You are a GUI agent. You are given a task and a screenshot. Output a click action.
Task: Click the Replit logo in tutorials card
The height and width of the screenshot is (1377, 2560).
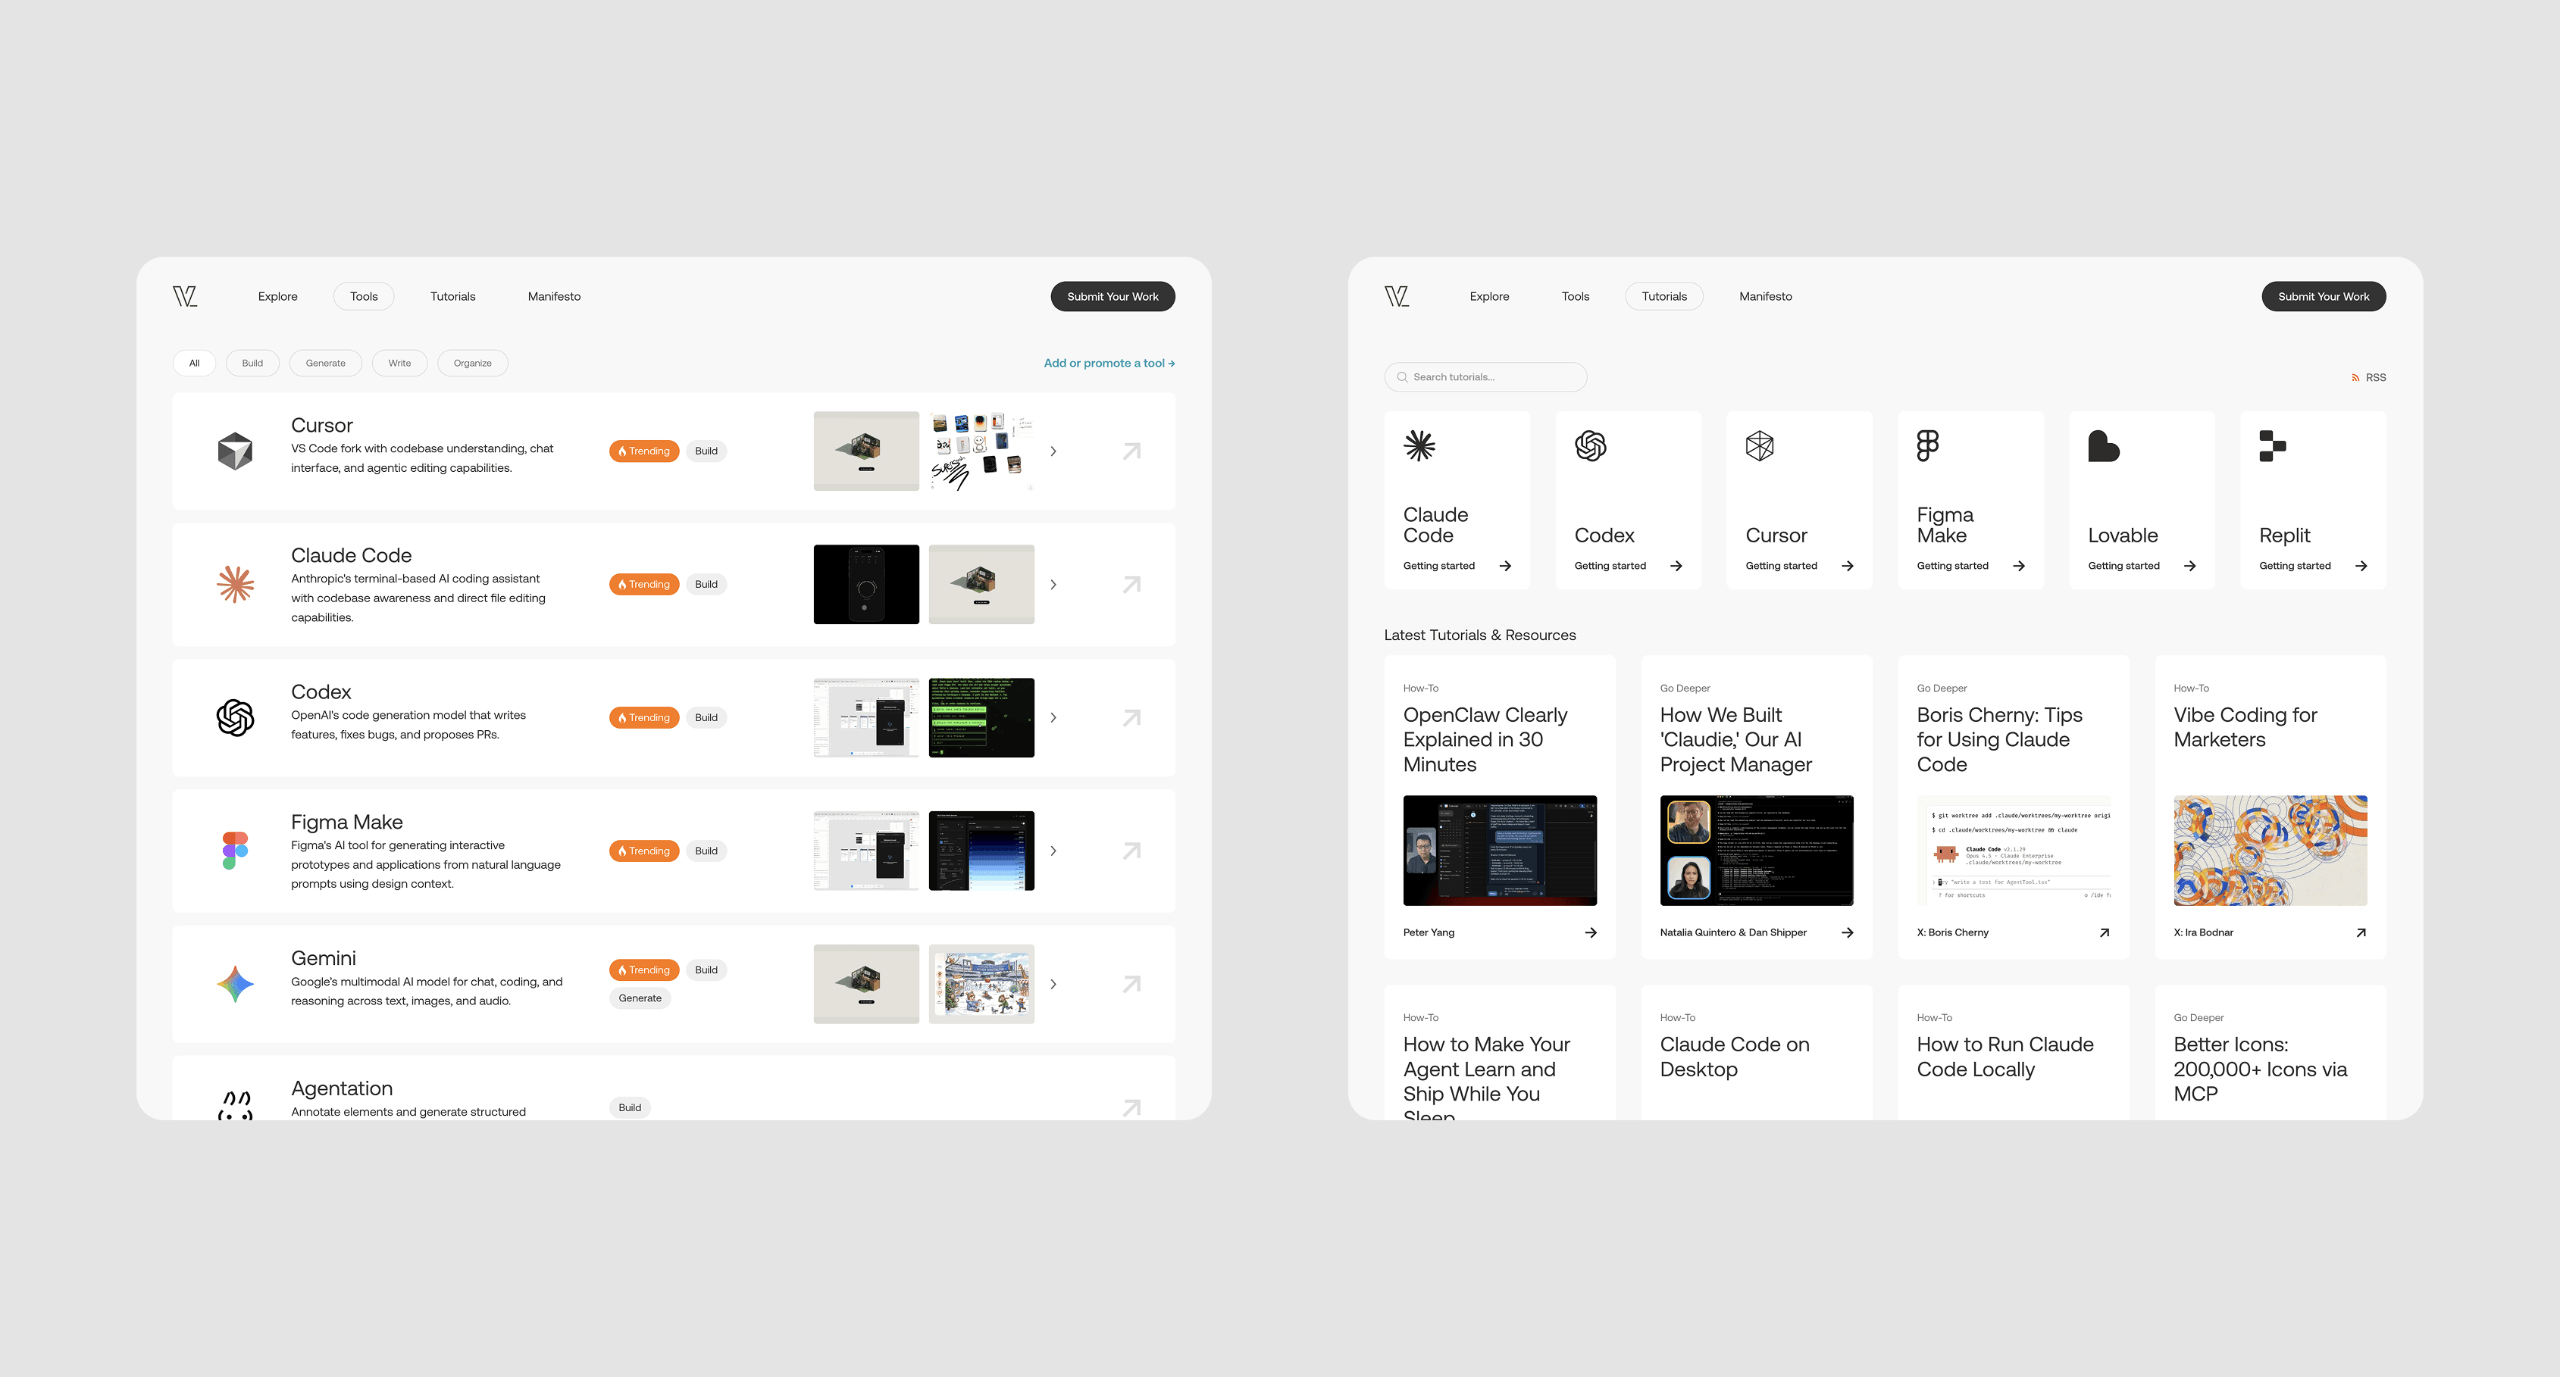coord(2272,446)
